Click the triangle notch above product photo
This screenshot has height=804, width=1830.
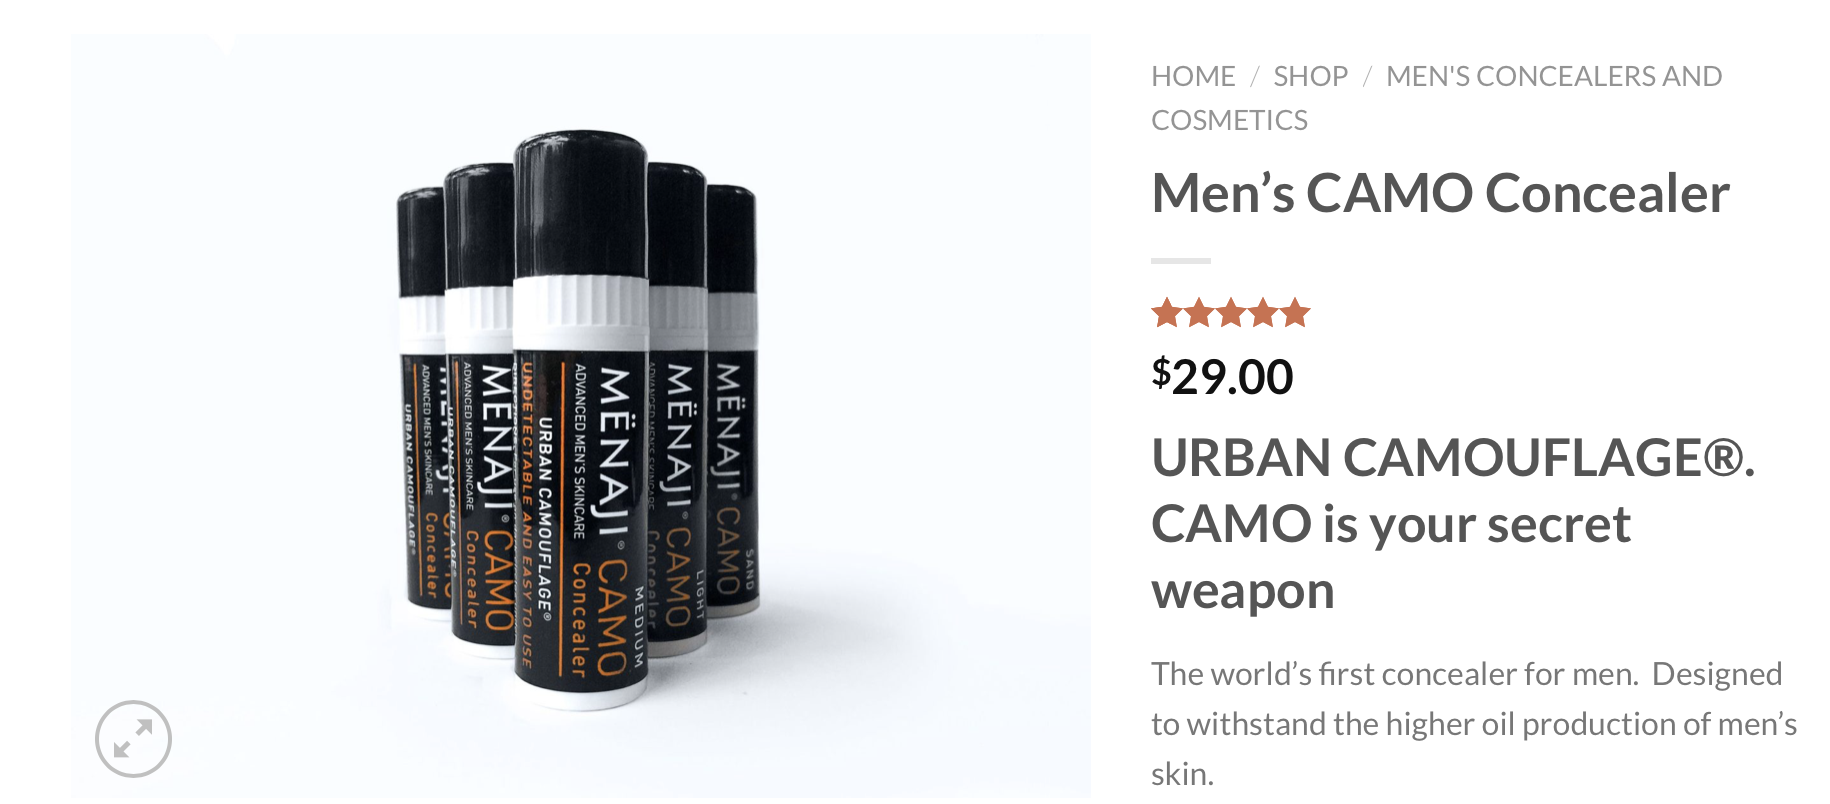(x=225, y=43)
